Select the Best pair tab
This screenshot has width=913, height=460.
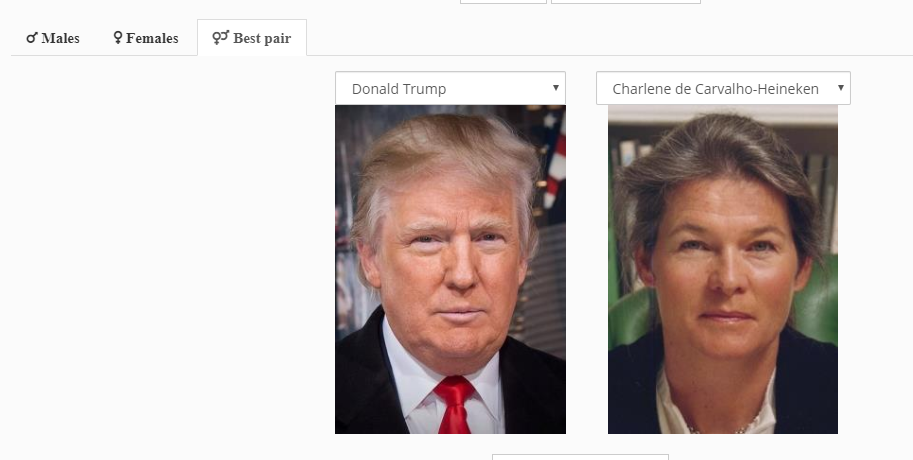[x=252, y=38]
